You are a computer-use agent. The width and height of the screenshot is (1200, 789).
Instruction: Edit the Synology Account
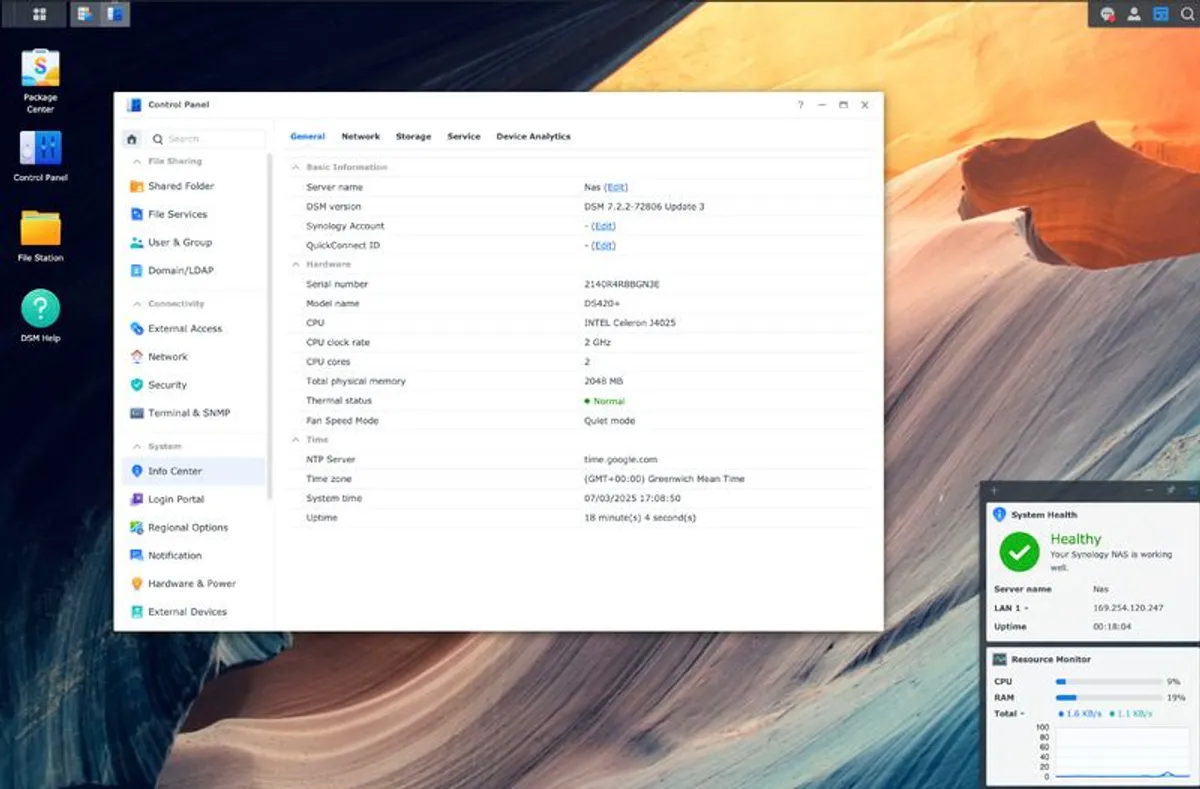[603, 226]
